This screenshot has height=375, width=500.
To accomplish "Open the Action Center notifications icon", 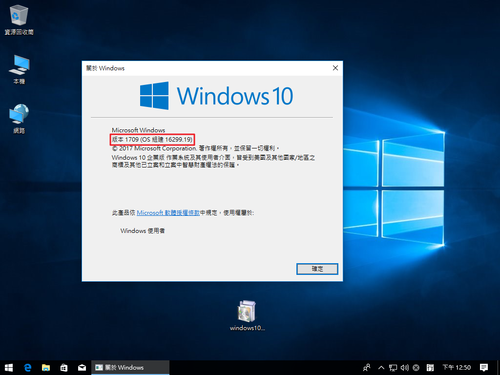I will pos(484,367).
